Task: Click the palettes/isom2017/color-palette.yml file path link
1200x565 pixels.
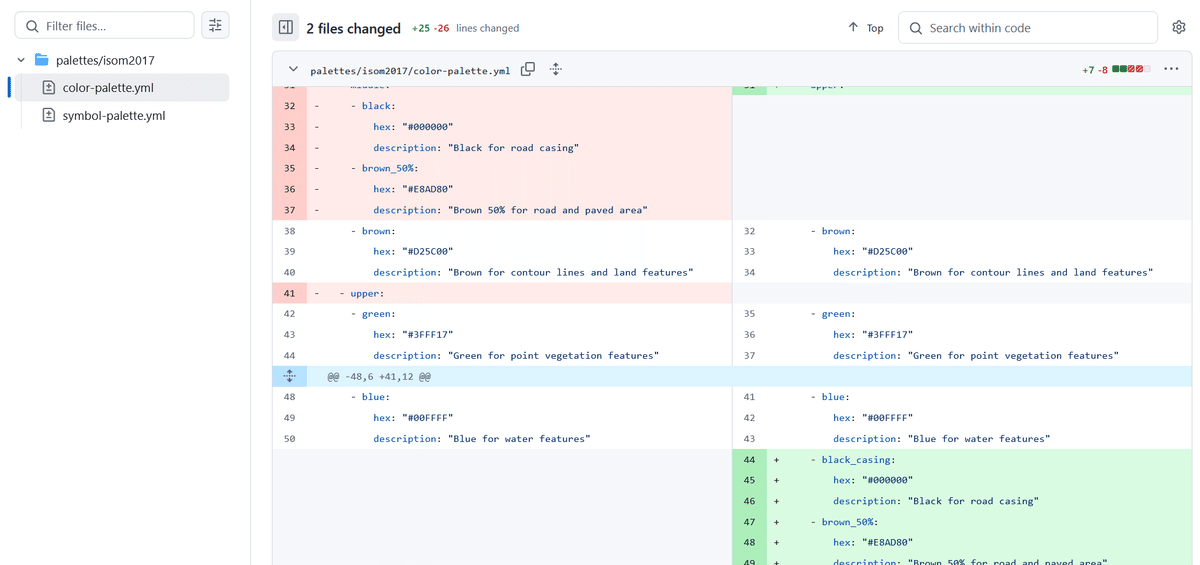Action: (410, 71)
